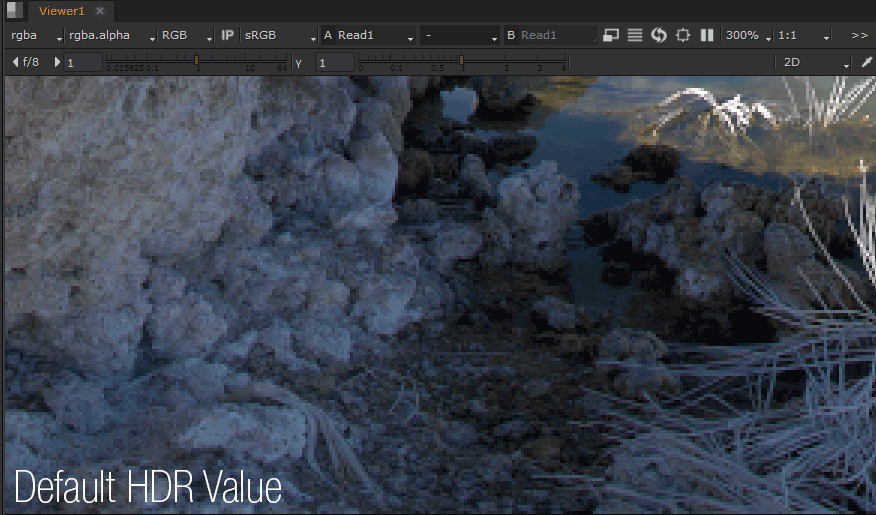Click the gain value input field
The height and width of the screenshot is (515, 876).
coord(84,63)
